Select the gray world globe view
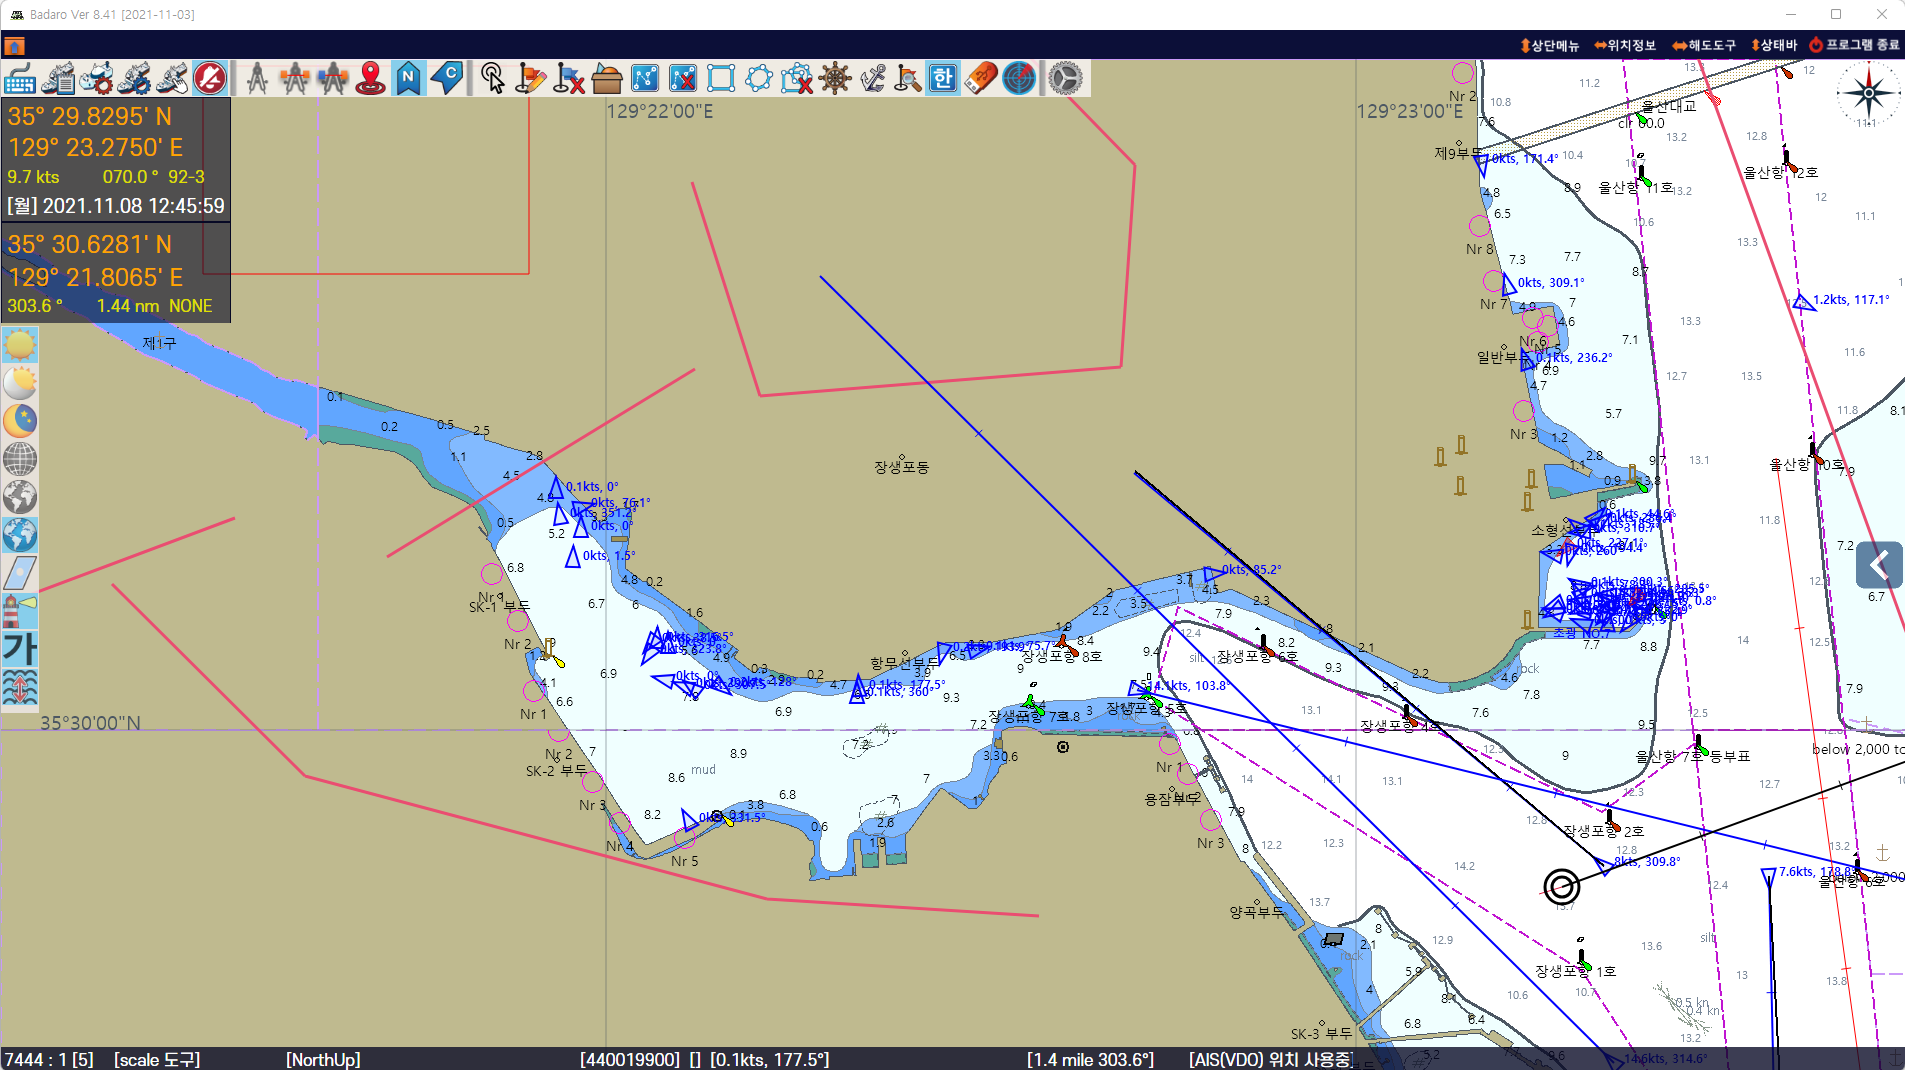This screenshot has width=1905, height=1070. pos(20,497)
